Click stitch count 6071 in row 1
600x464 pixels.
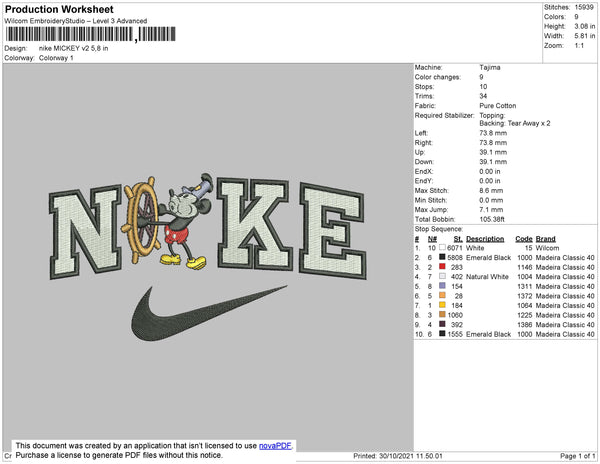pyautogui.click(x=455, y=248)
